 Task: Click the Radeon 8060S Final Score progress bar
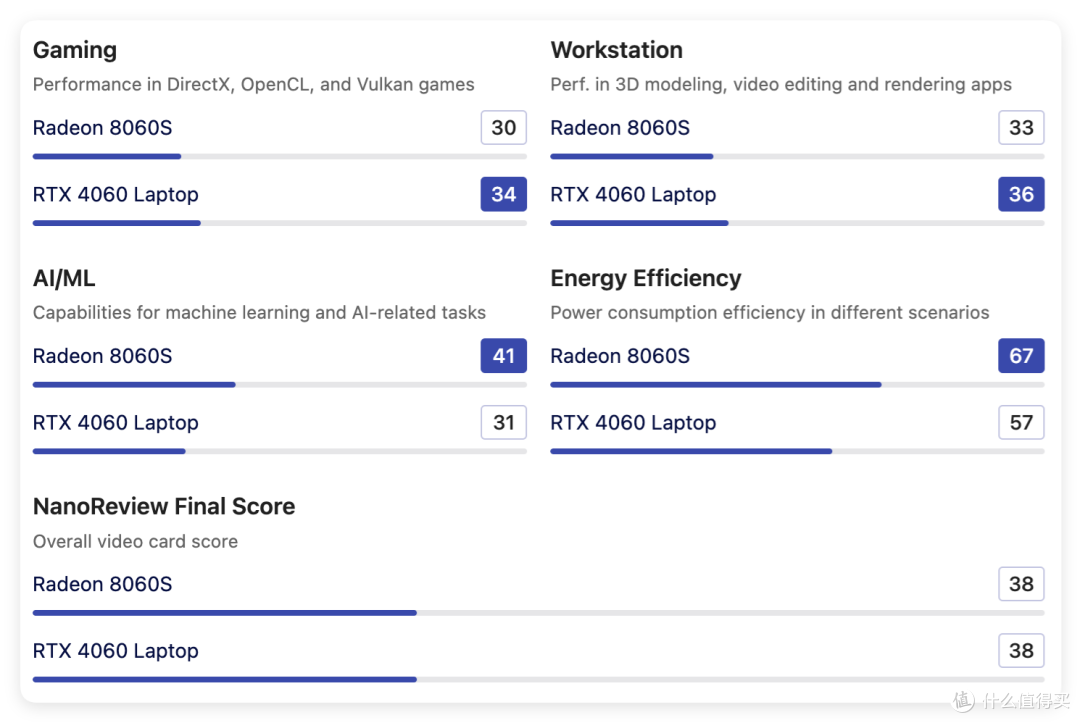point(539,613)
